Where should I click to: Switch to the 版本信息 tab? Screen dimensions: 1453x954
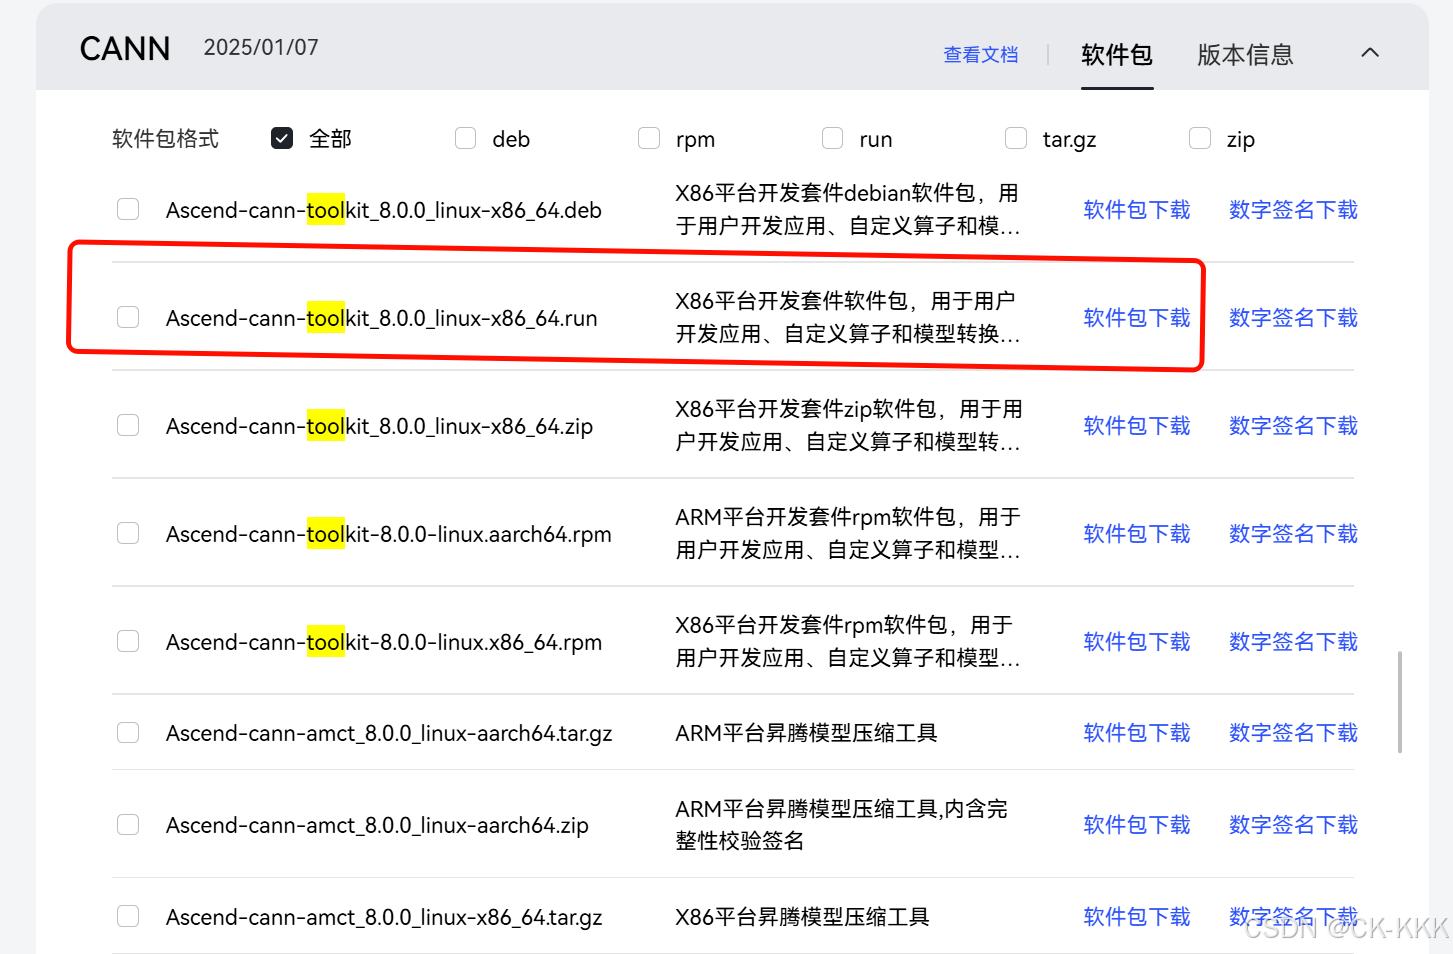(x=1244, y=54)
